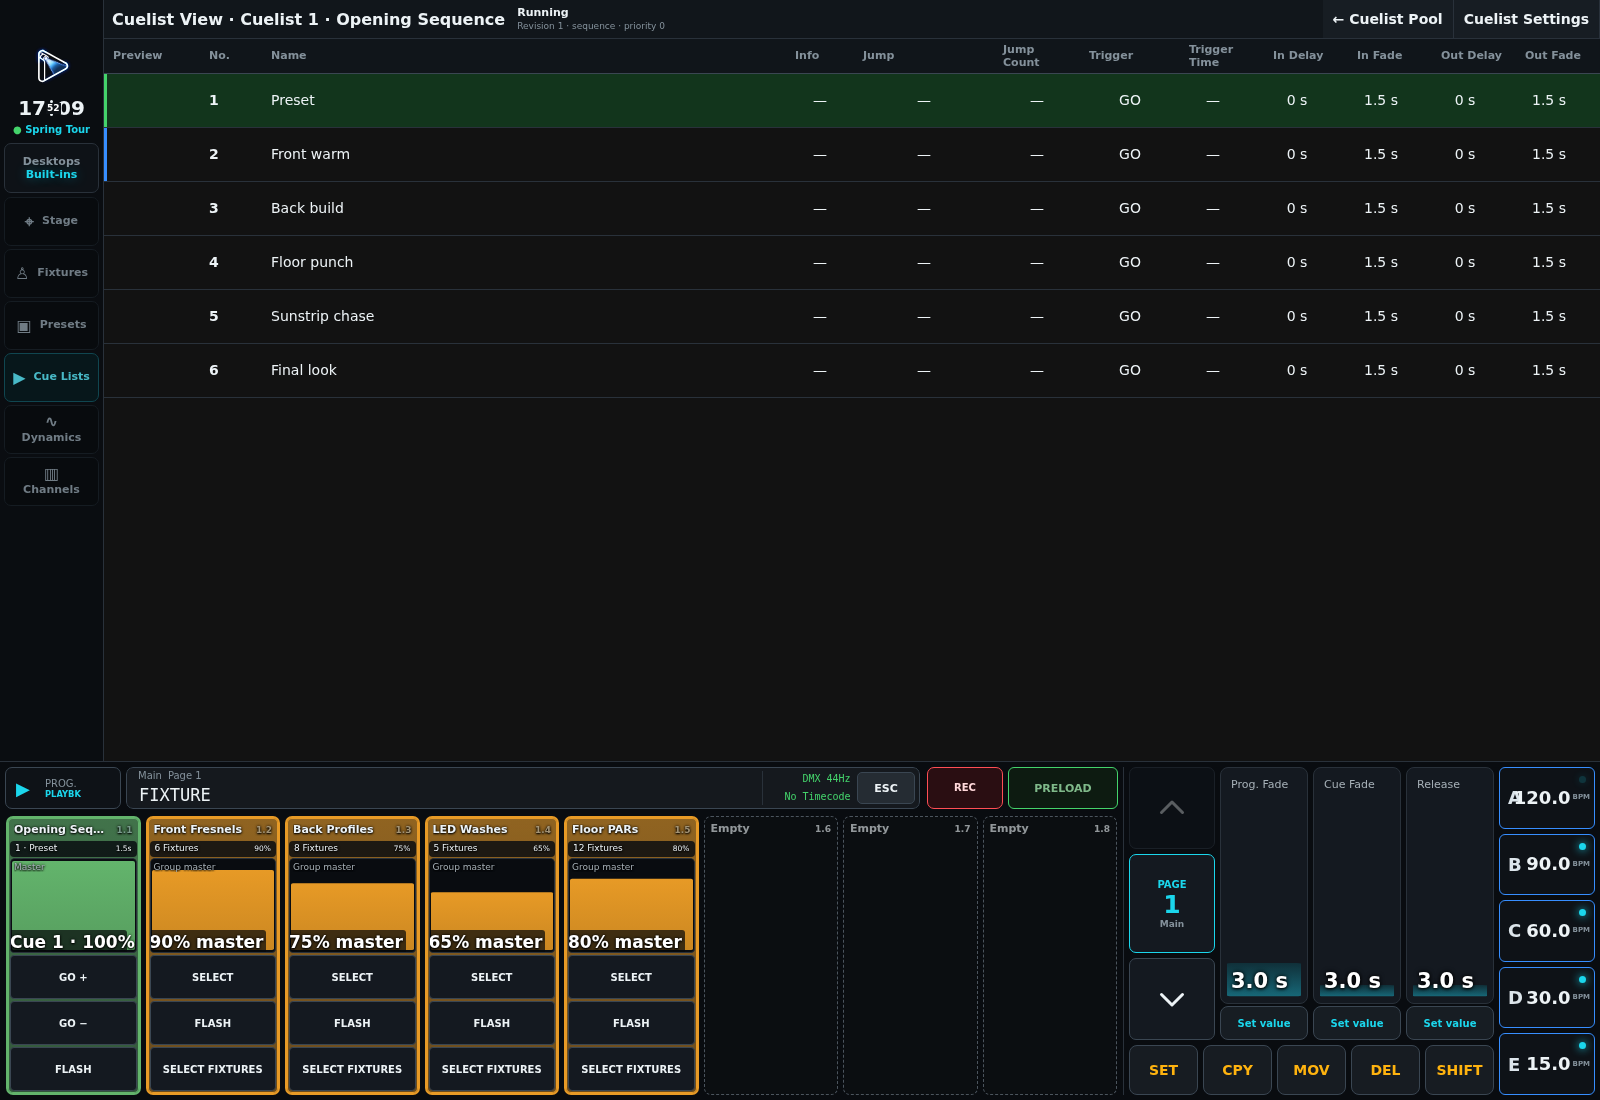Click the SET command button

coord(1163,1070)
